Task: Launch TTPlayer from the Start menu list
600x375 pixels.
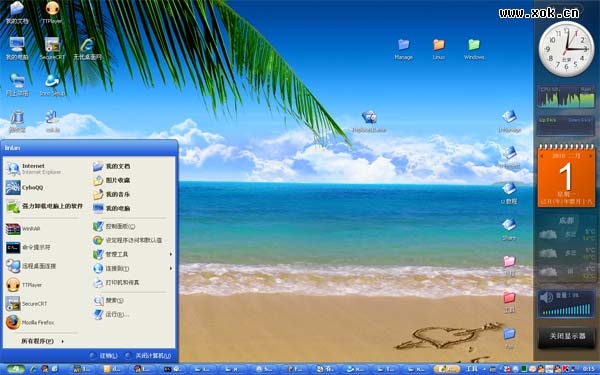Action: [x=24, y=285]
